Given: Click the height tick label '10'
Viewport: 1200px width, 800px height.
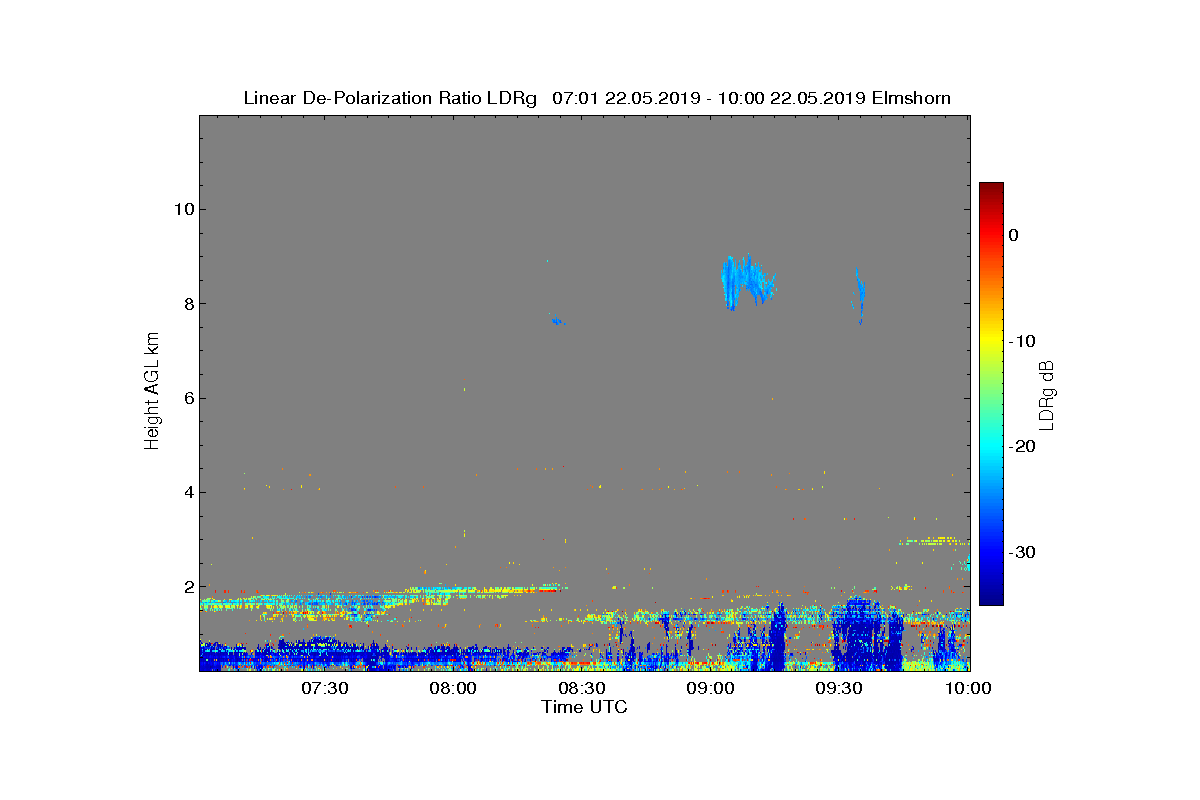Looking at the screenshot, I should pos(184,209).
